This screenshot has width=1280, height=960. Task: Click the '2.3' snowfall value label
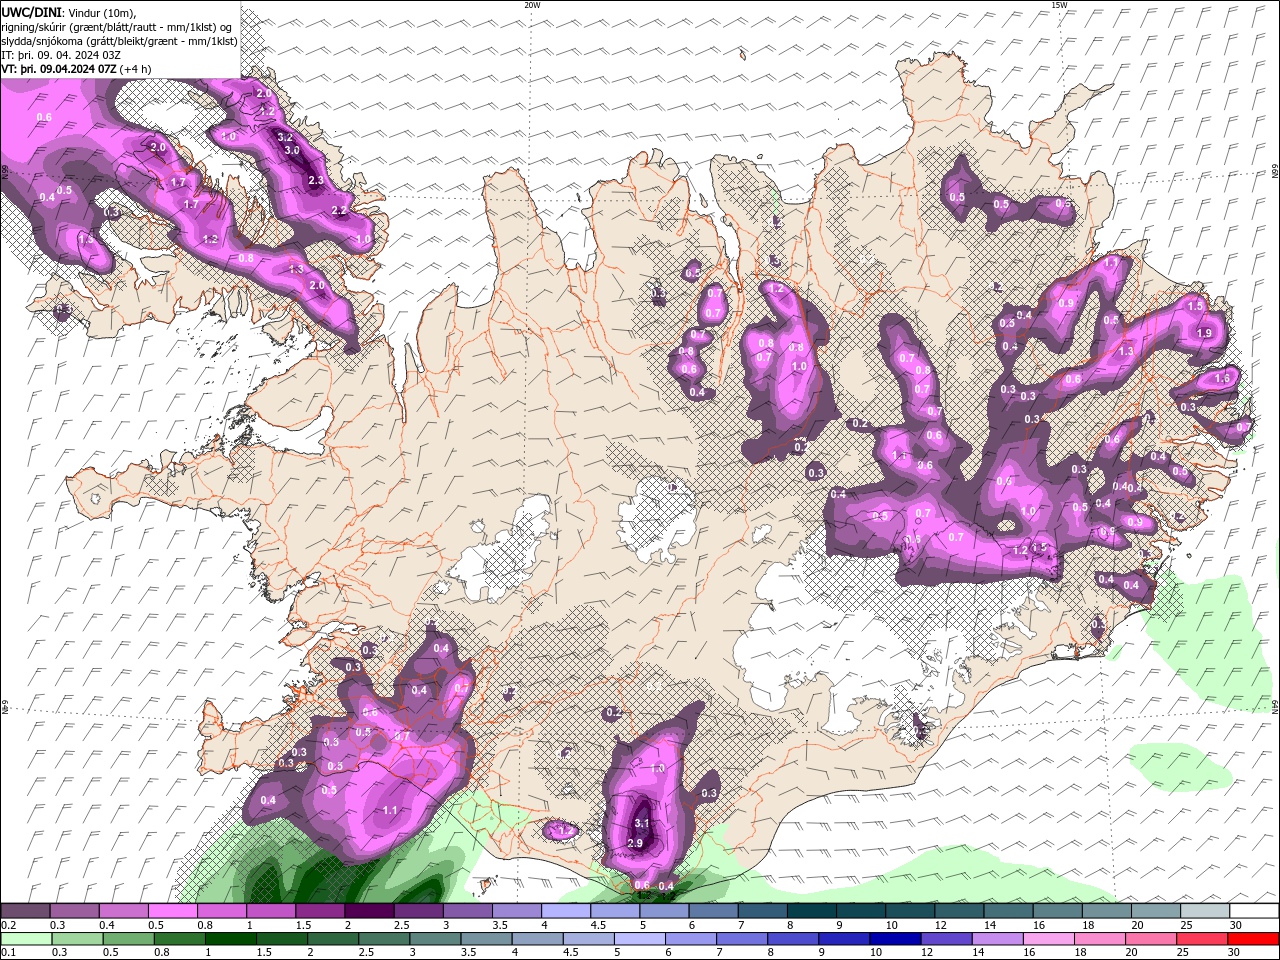pyautogui.click(x=316, y=181)
